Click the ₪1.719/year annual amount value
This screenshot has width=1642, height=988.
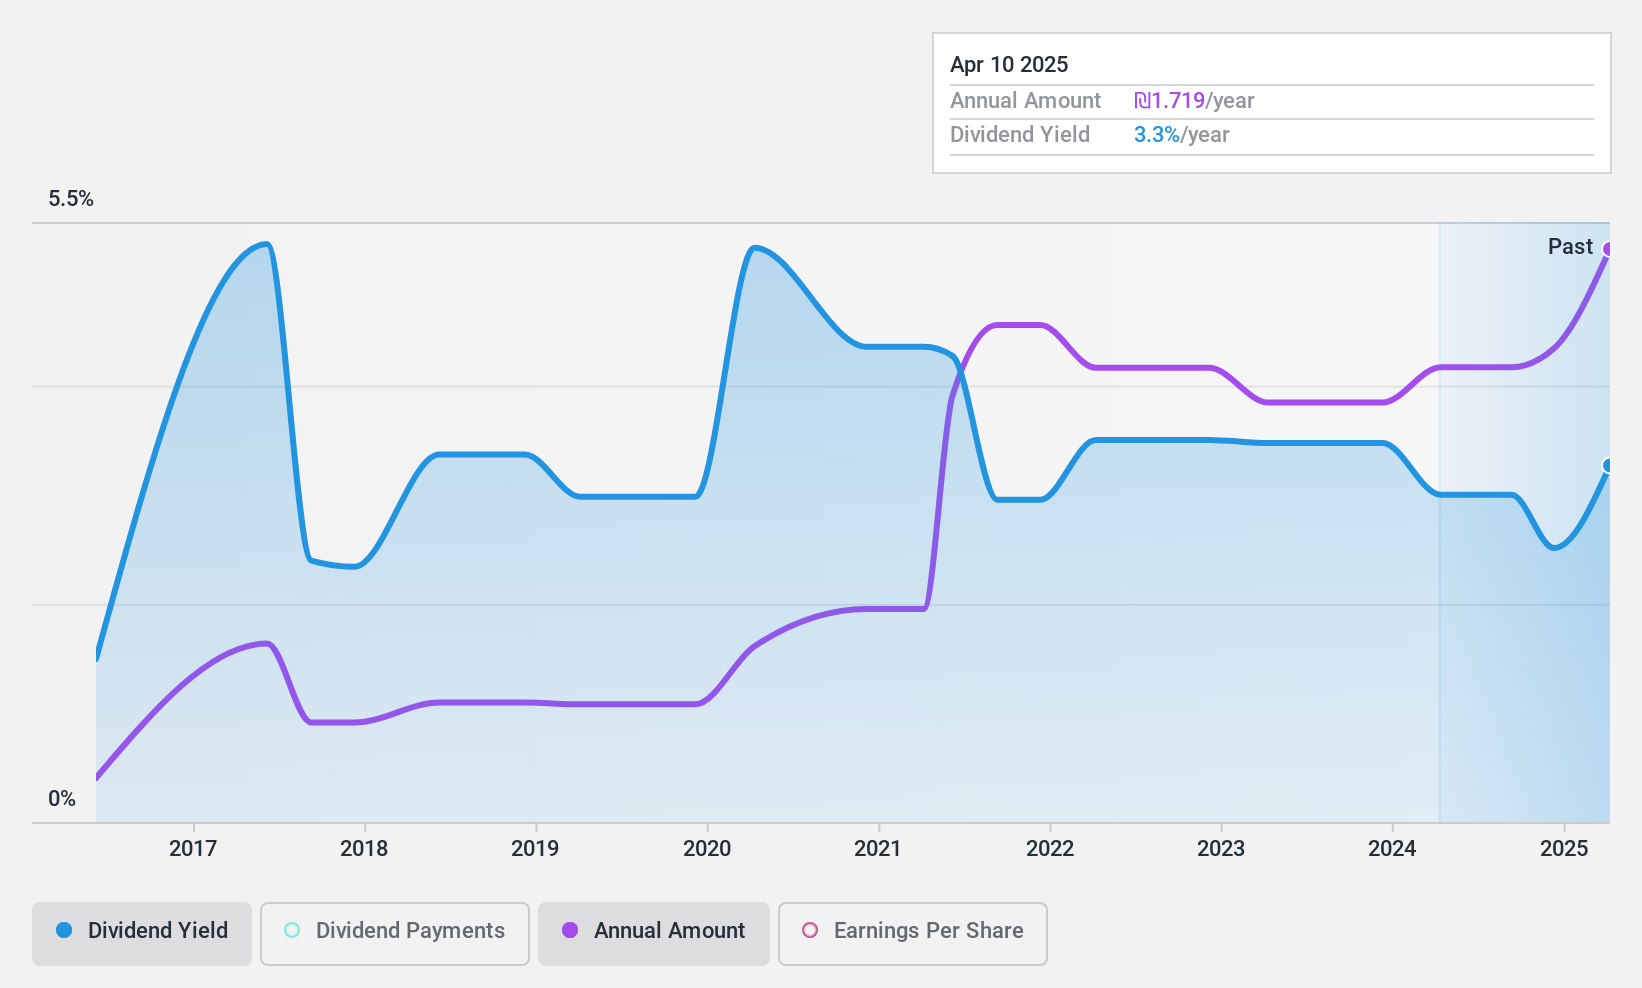click(1194, 101)
